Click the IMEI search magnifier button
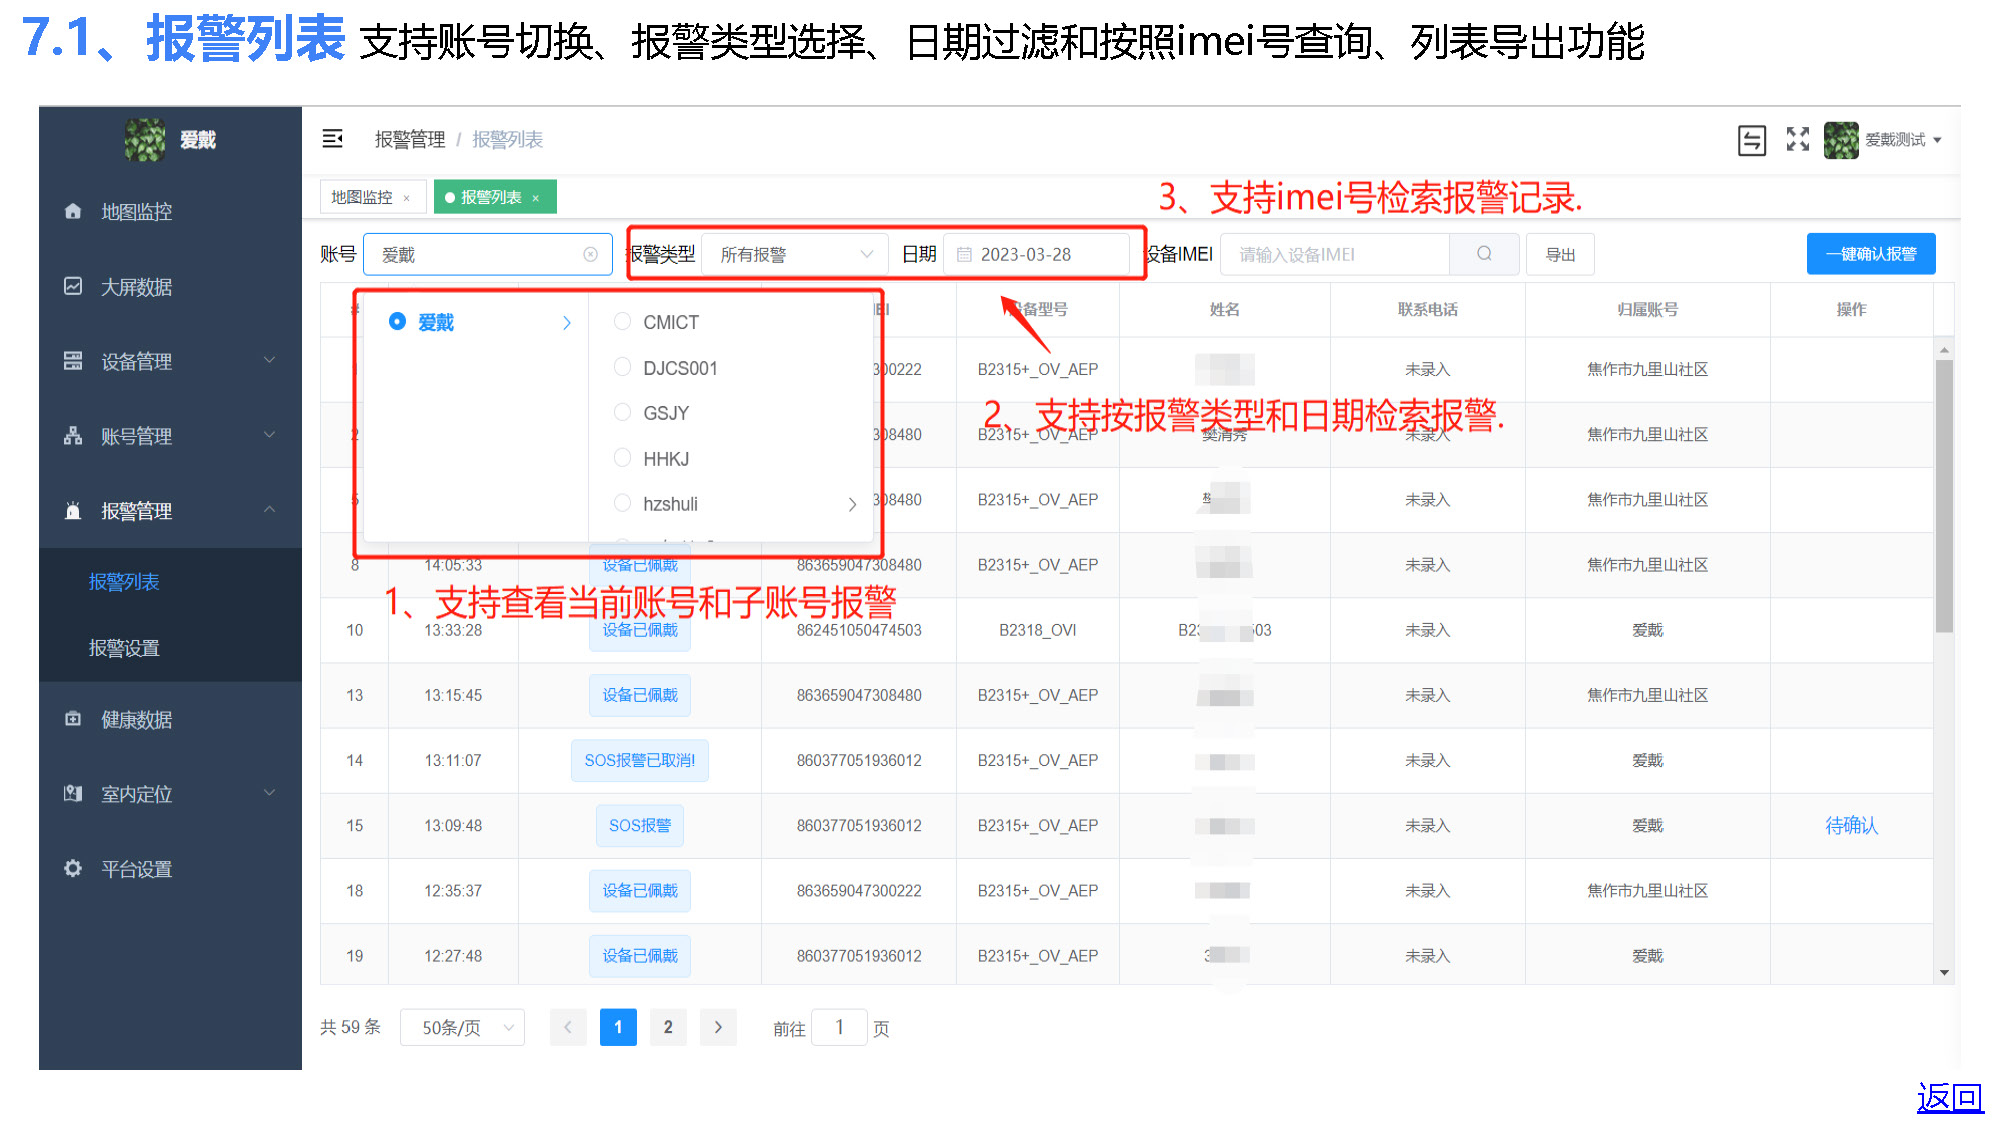Viewport: 2000px width, 1125px height. point(1485,254)
